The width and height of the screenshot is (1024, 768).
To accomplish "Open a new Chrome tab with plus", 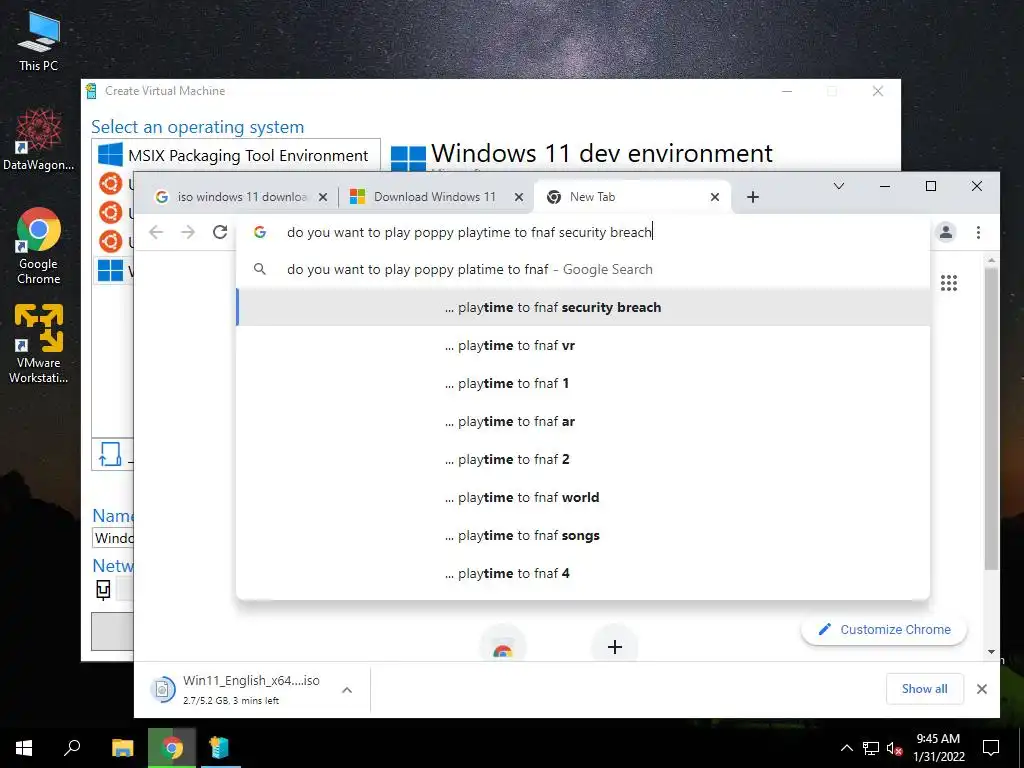I will pos(753,197).
